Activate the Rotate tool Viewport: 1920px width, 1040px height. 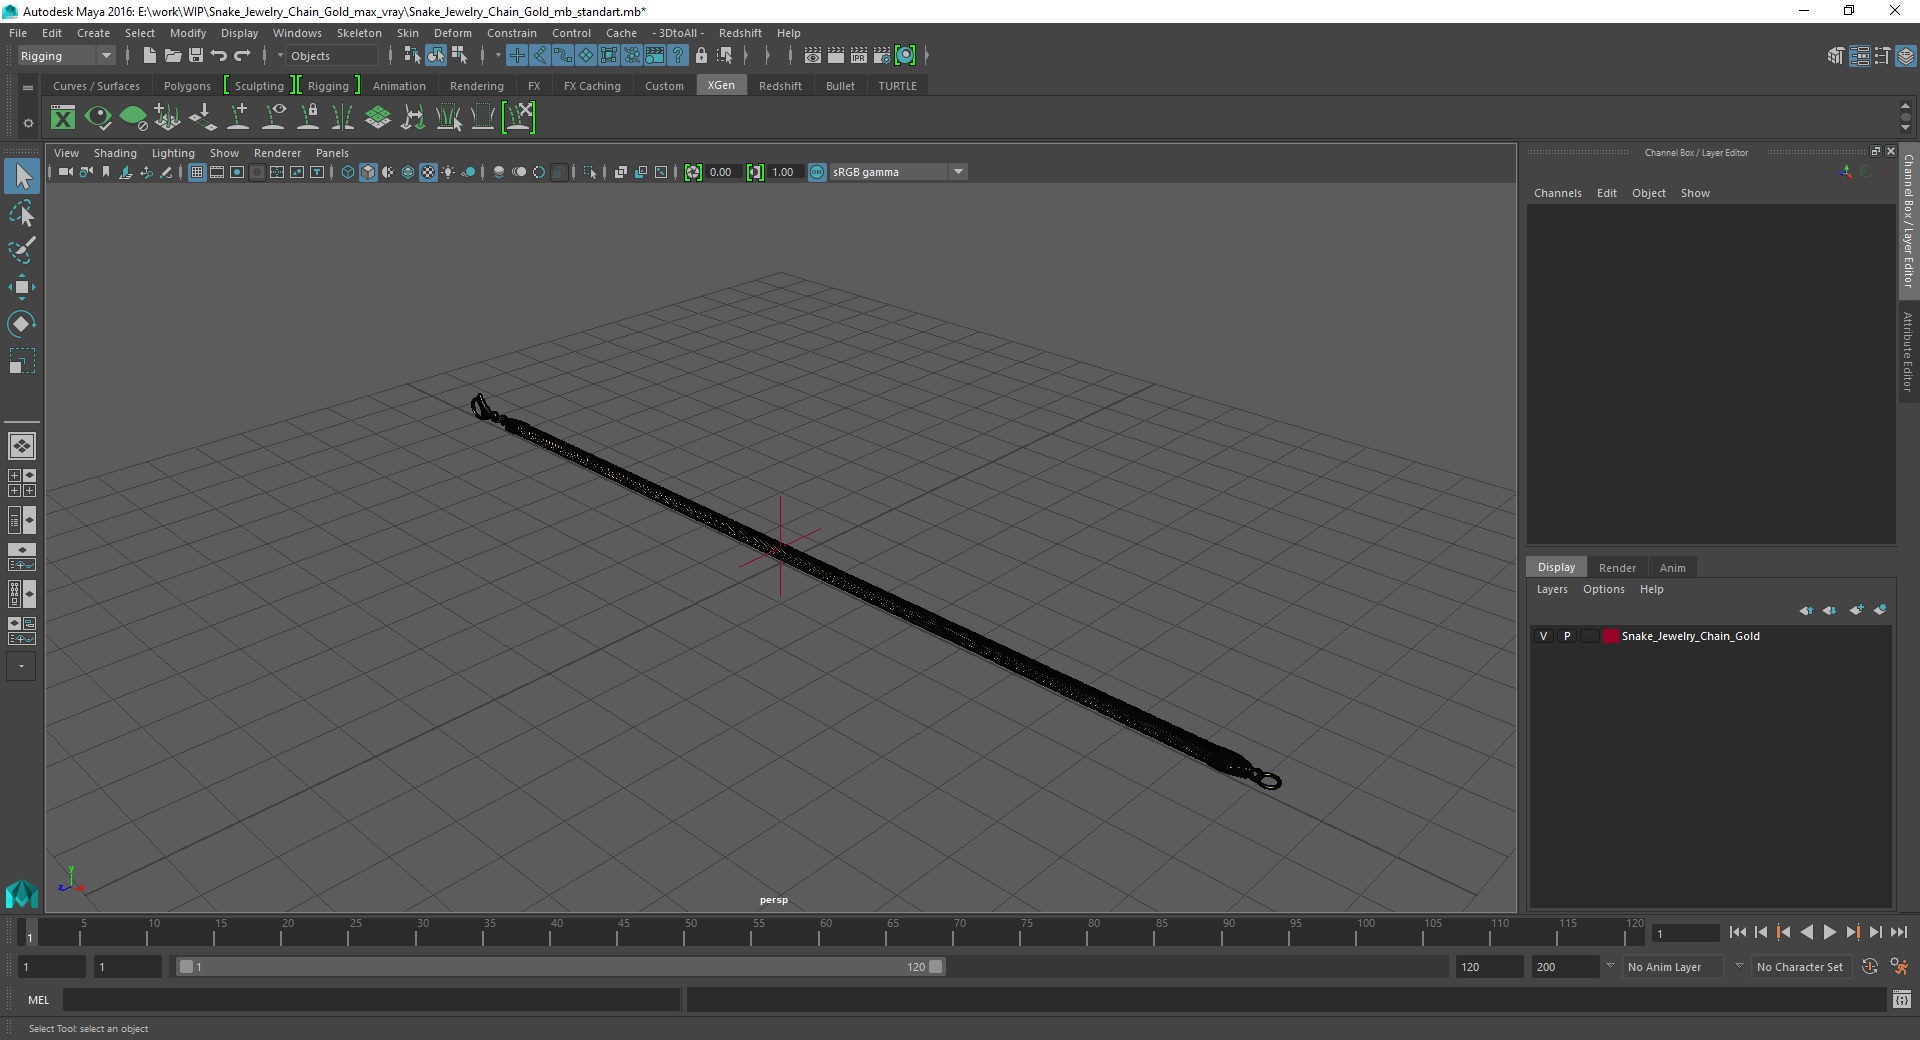(22, 324)
